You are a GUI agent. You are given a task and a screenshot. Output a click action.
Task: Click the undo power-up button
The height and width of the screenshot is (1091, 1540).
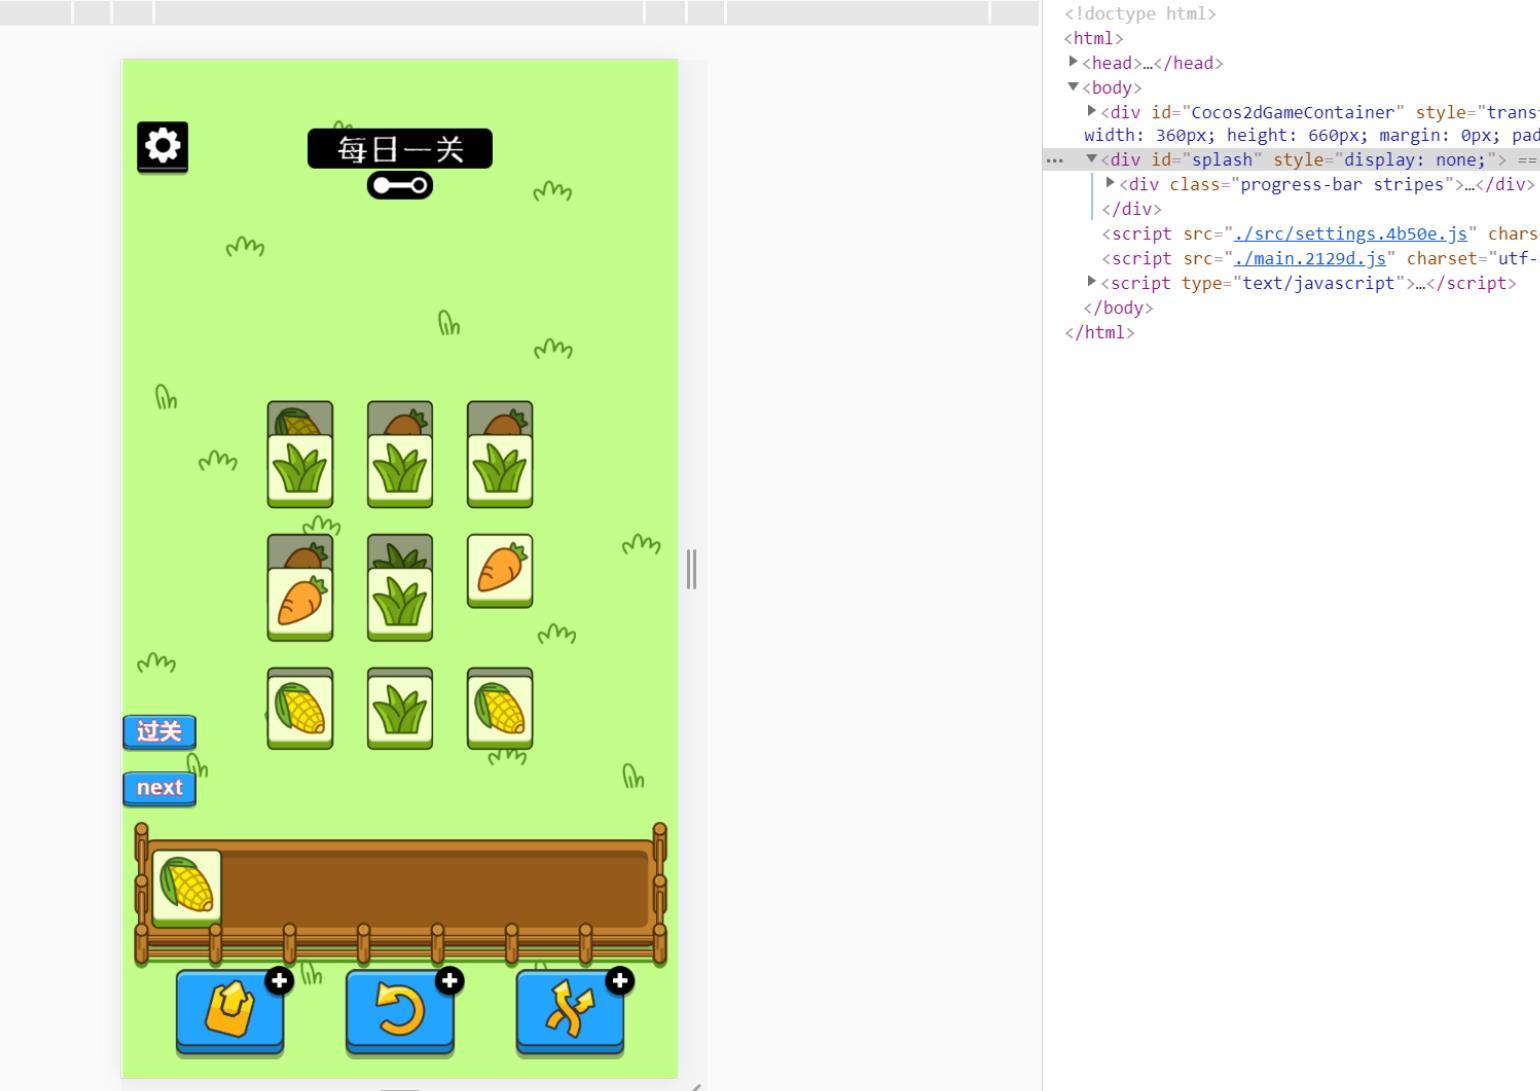click(399, 1009)
